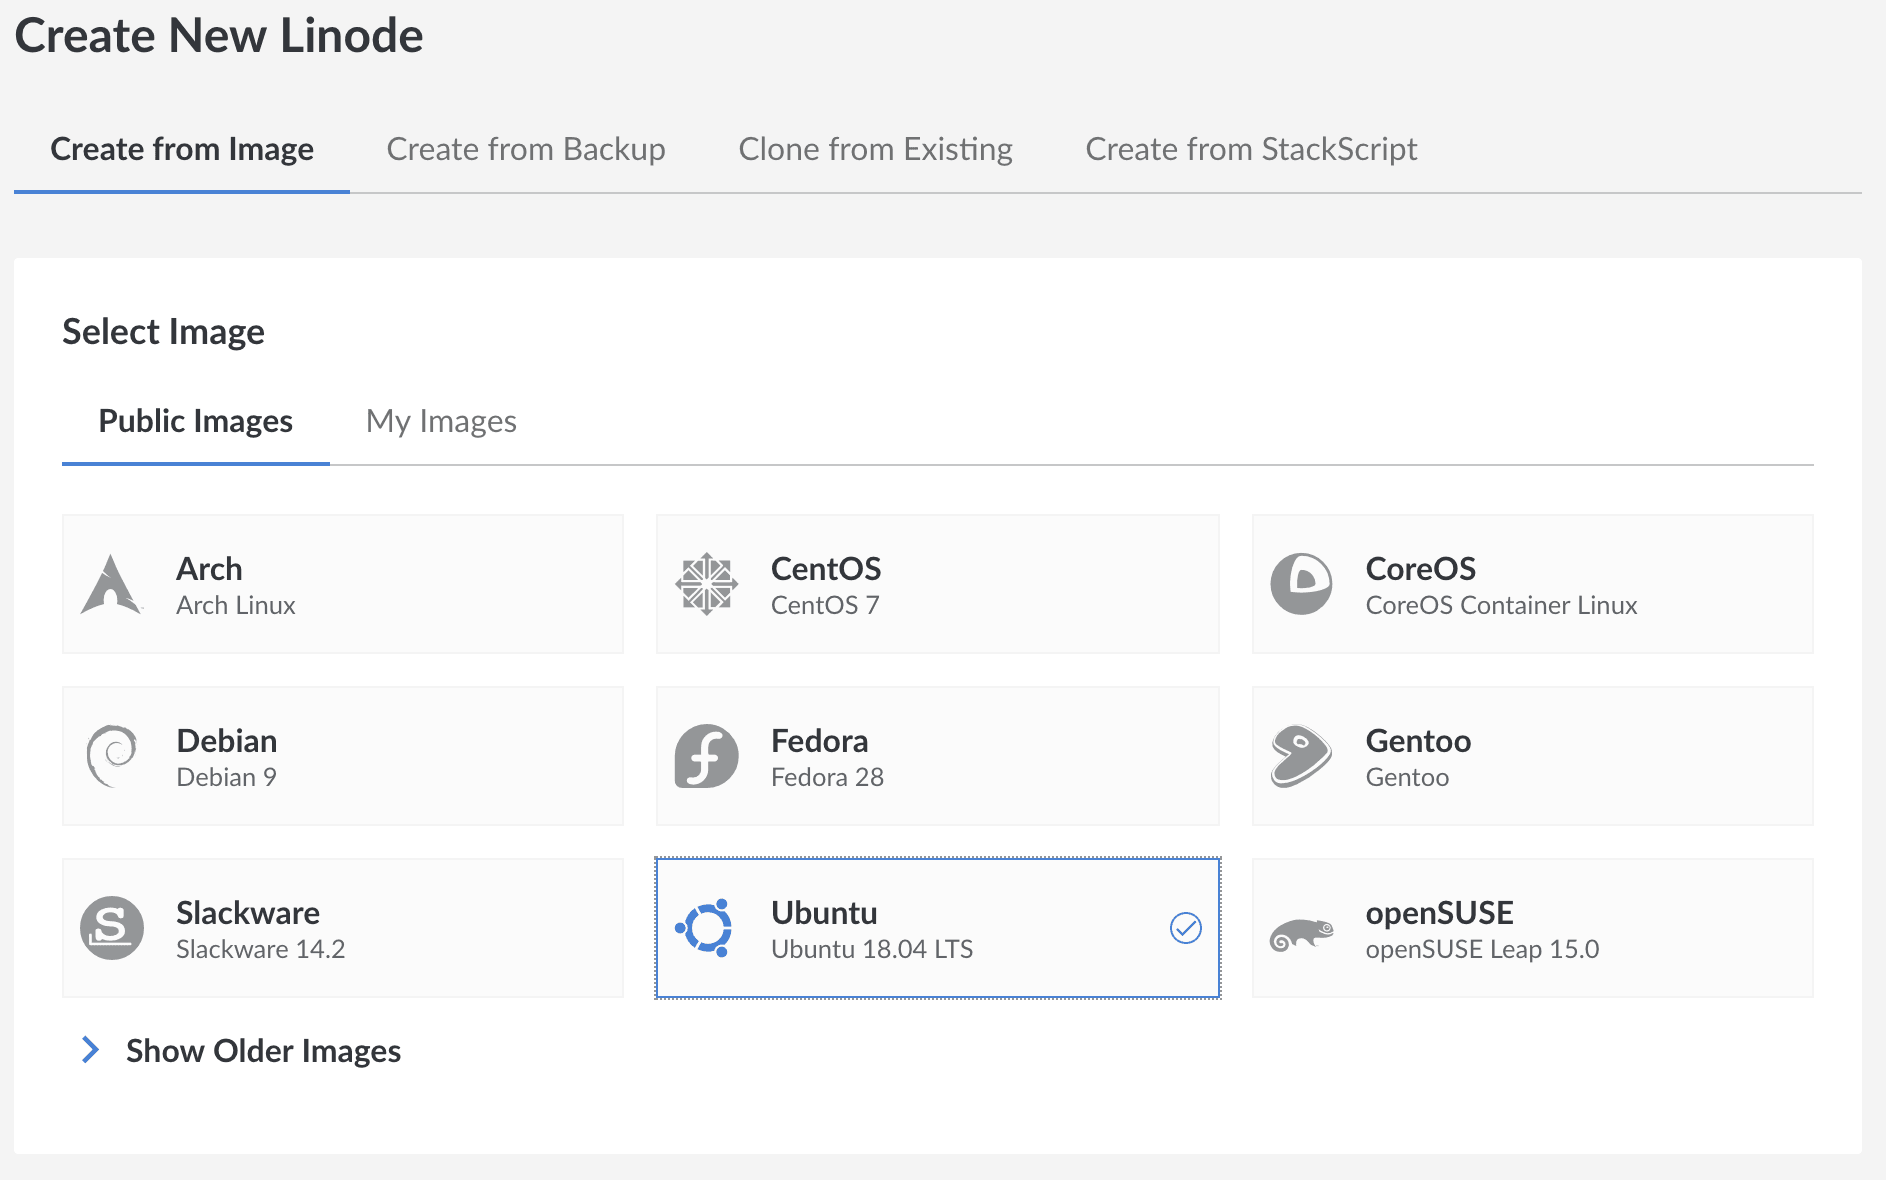The width and height of the screenshot is (1886, 1180).
Task: Click the Arch Linux logo icon
Action: pyautogui.click(x=111, y=585)
